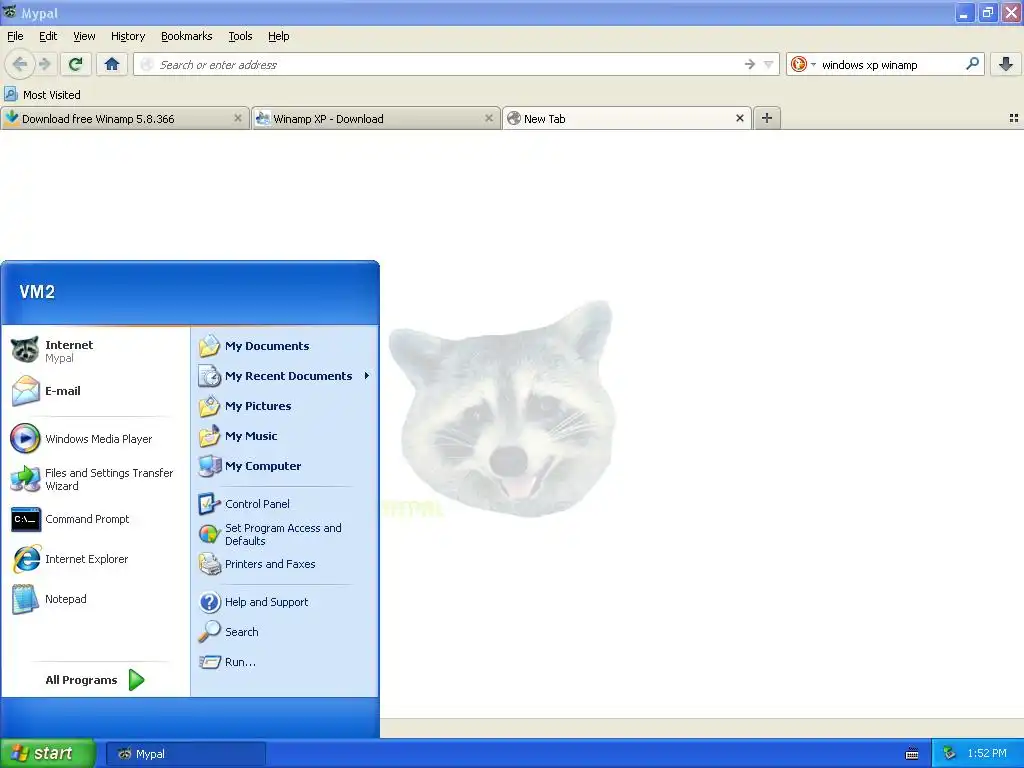Viewport: 1024px width, 768px height.
Task: Select Mypal taskbar button
Action: click(185, 754)
